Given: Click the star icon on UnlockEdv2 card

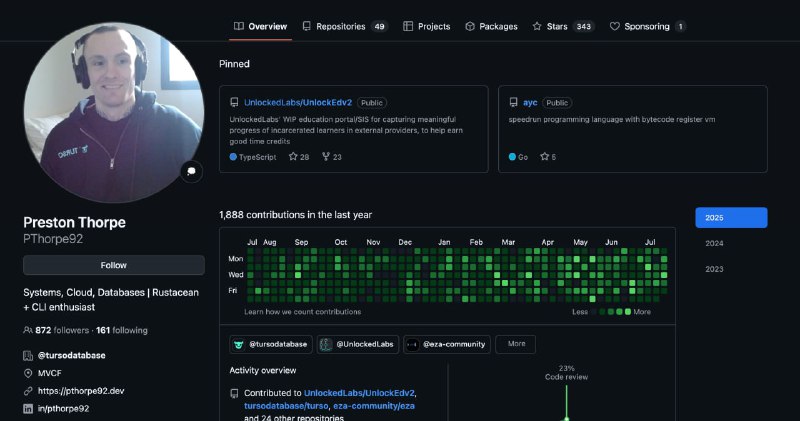Looking at the screenshot, I should point(293,157).
